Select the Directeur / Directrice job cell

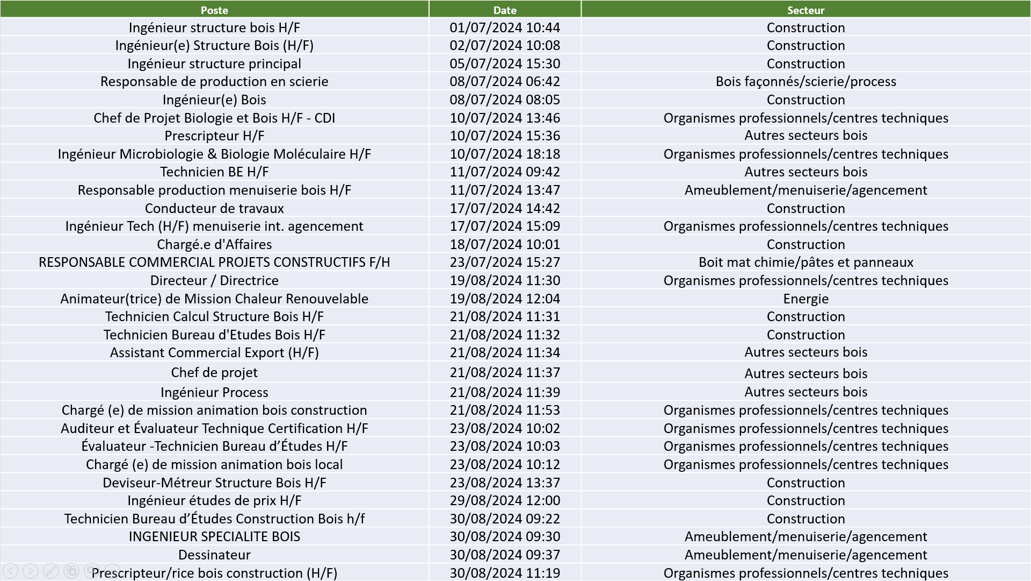click(x=214, y=280)
